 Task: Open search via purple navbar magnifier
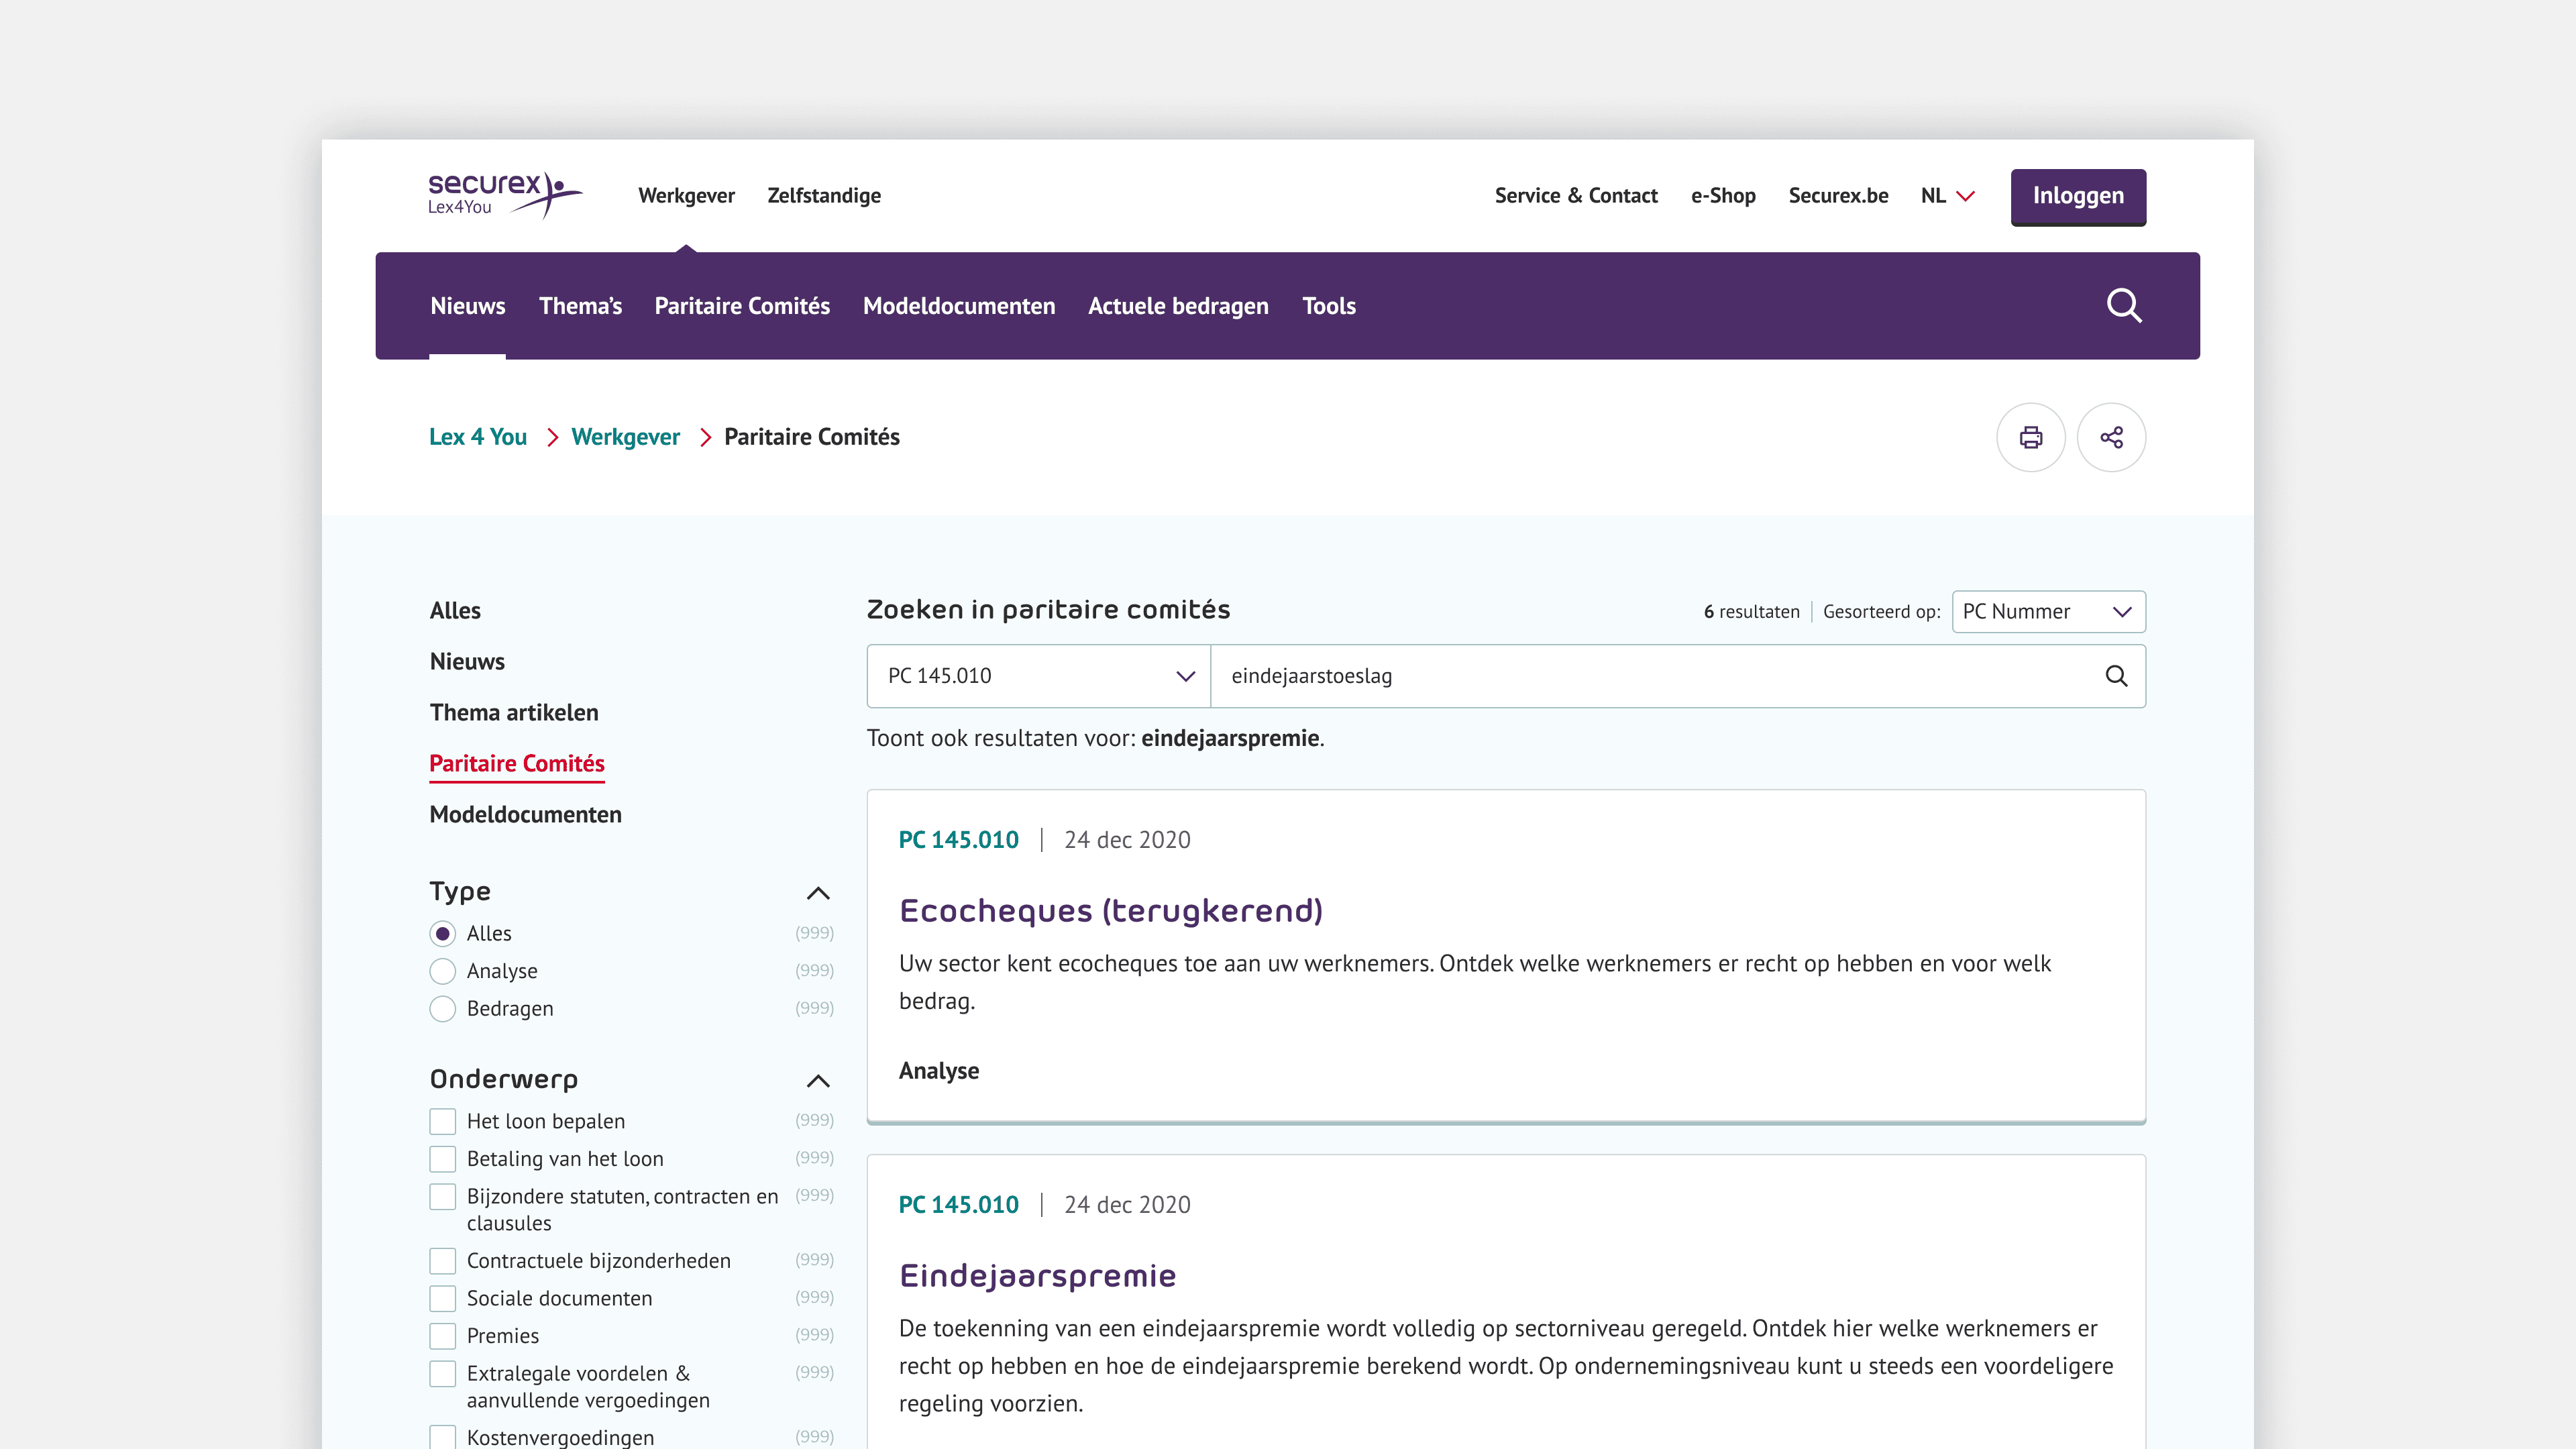(x=2123, y=306)
